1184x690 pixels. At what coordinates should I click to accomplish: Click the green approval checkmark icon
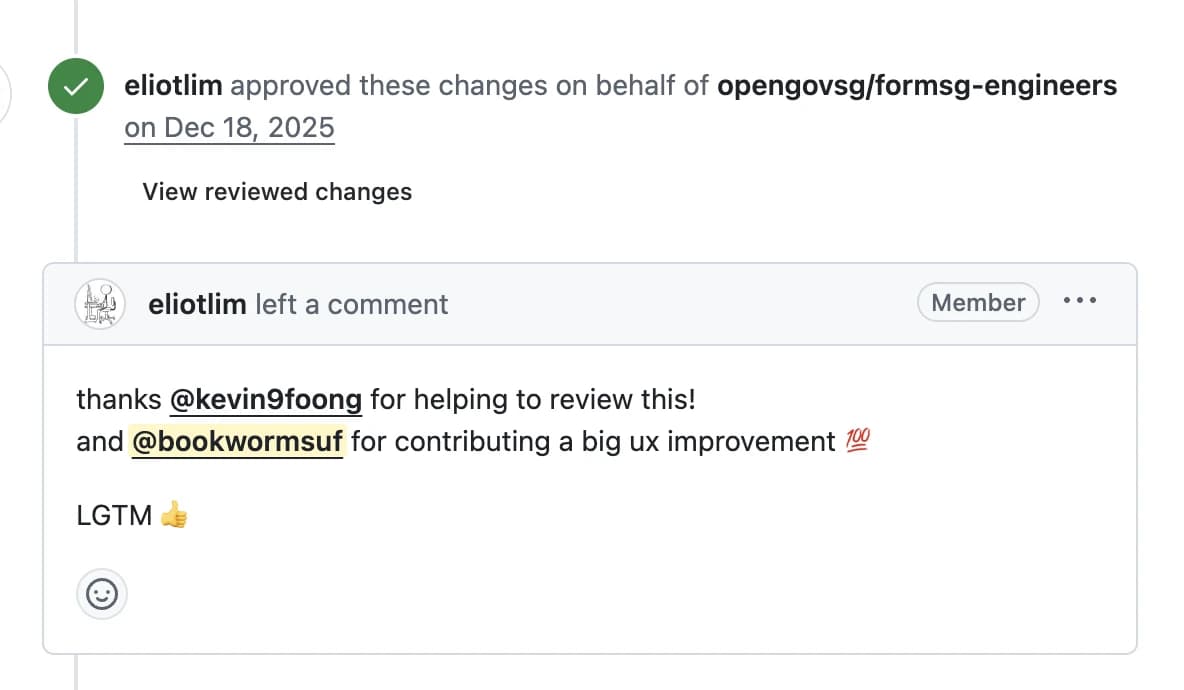coord(76,86)
